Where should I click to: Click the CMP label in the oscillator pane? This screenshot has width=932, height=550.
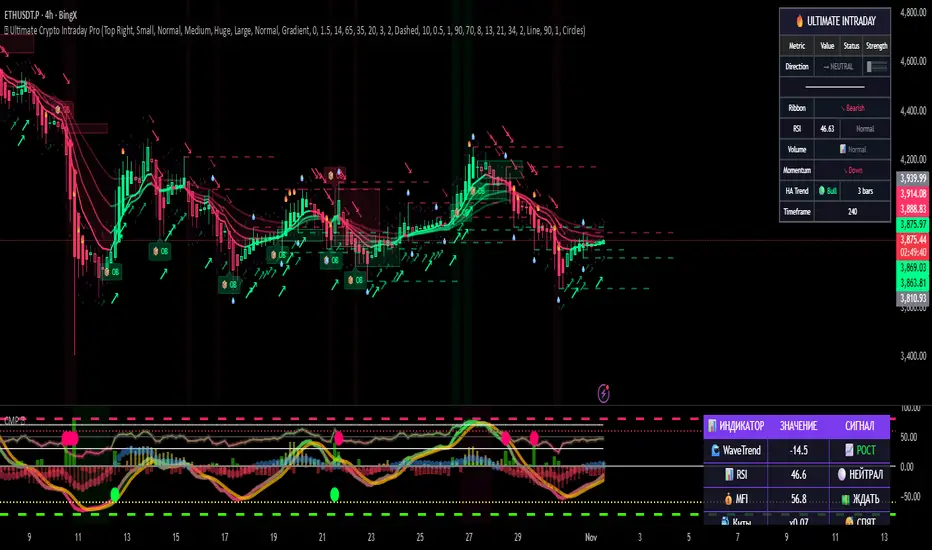[x=12, y=421]
